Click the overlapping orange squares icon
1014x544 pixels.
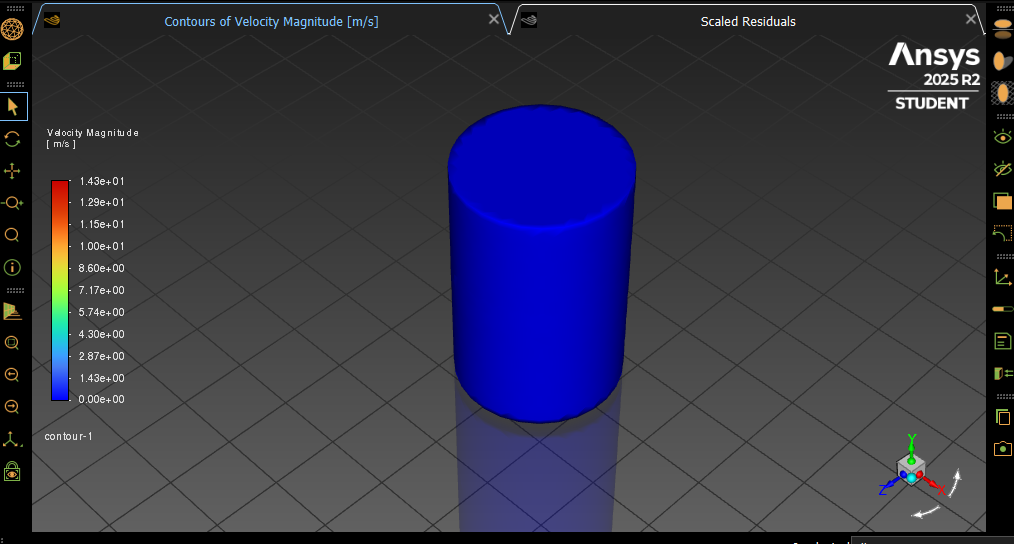1002,201
